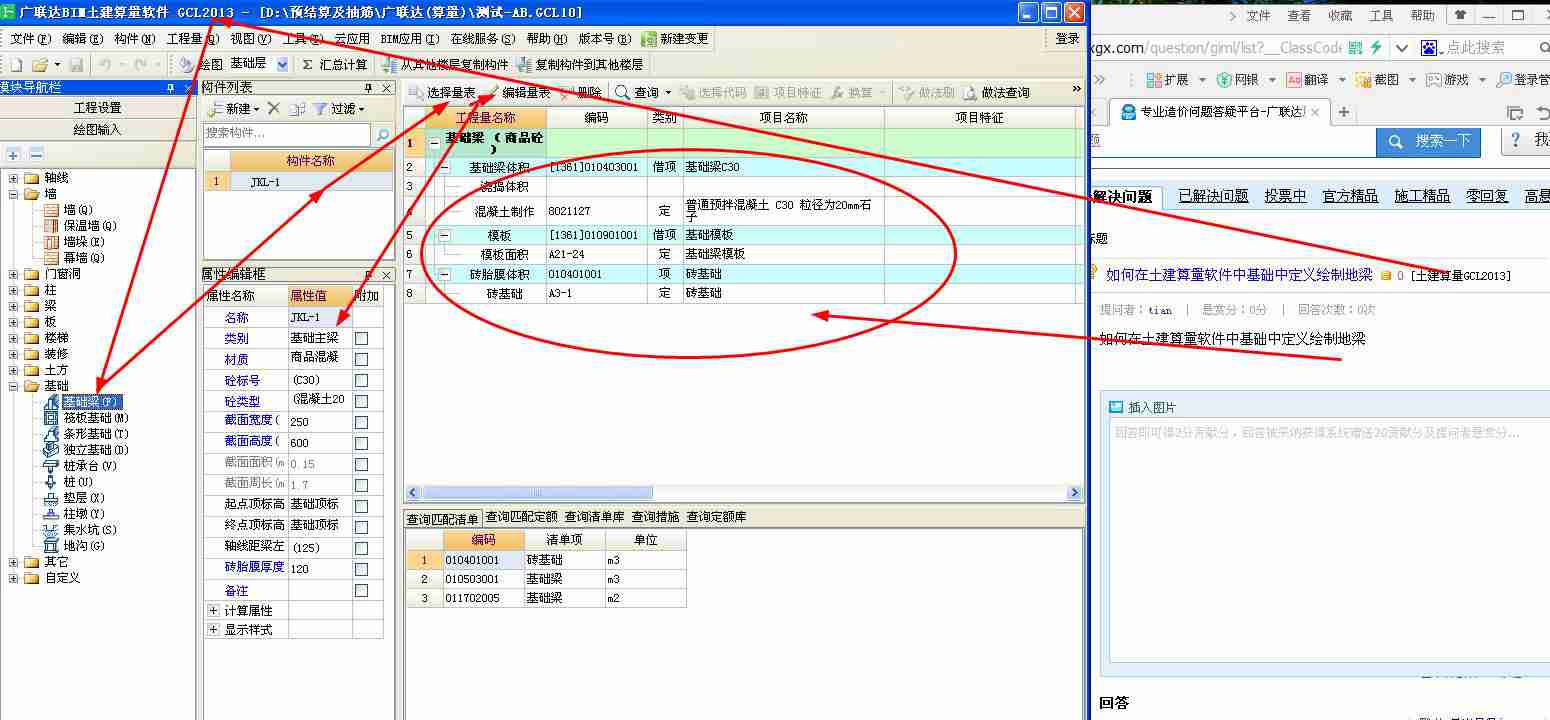Collapse the 模板 row in quantity table
Screen dimensions: 1550x720
pos(445,235)
